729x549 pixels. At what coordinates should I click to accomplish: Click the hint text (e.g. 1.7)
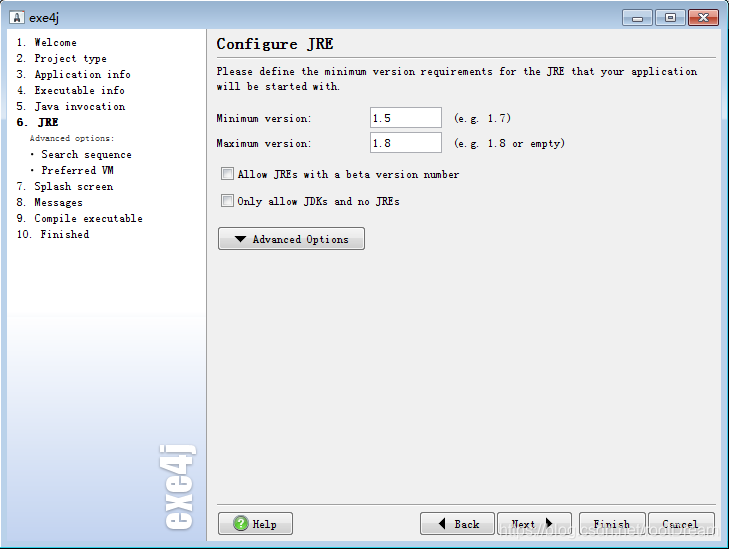[483, 119]
